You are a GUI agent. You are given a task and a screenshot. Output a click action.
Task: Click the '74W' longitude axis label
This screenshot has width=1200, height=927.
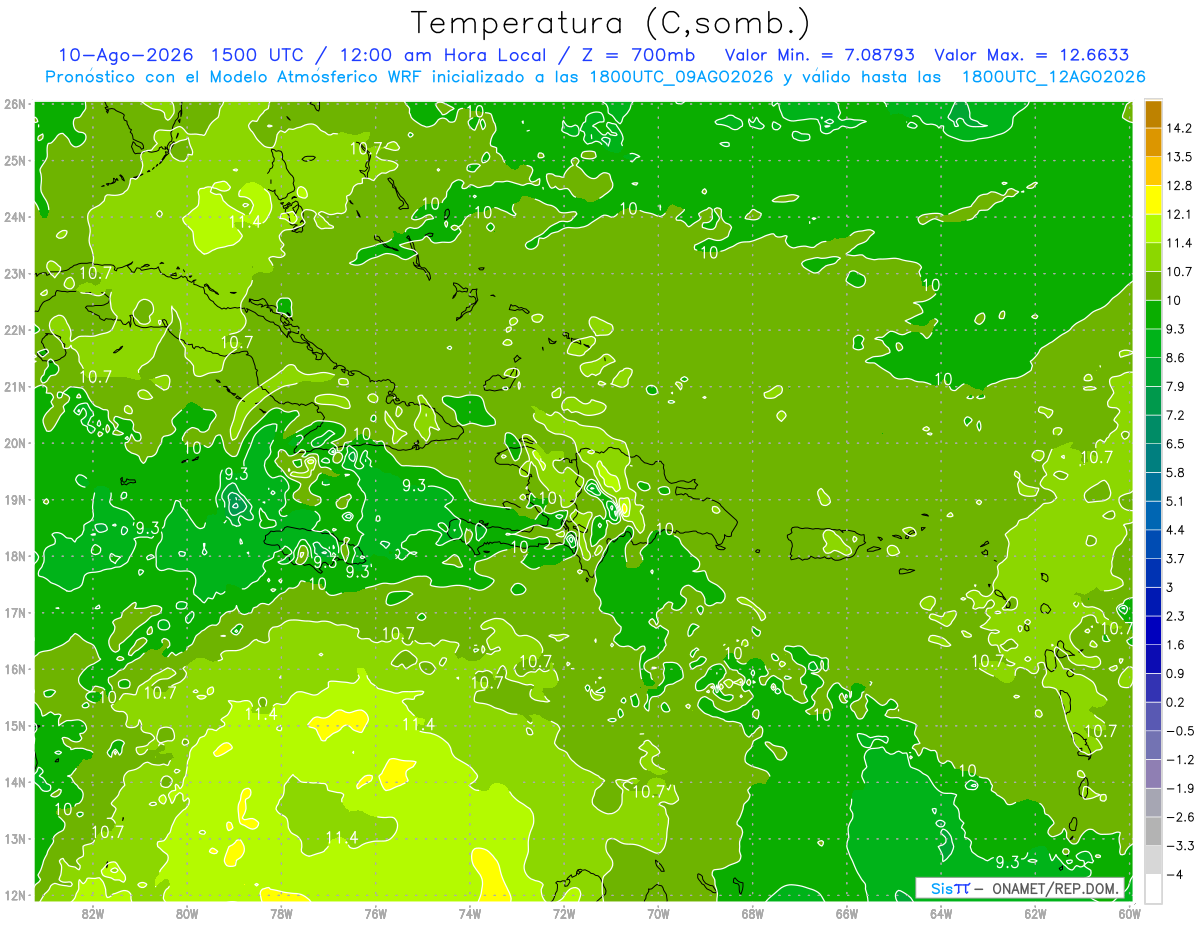[469, 914]
